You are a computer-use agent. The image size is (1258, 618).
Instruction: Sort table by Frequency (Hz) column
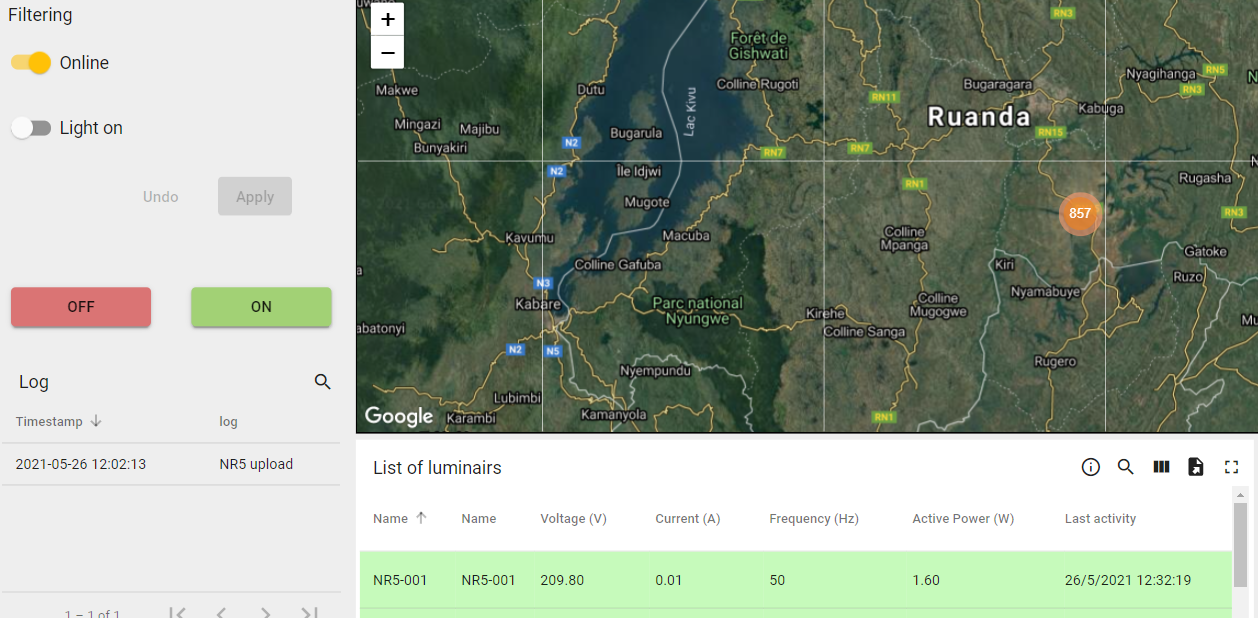pos(813,518)
